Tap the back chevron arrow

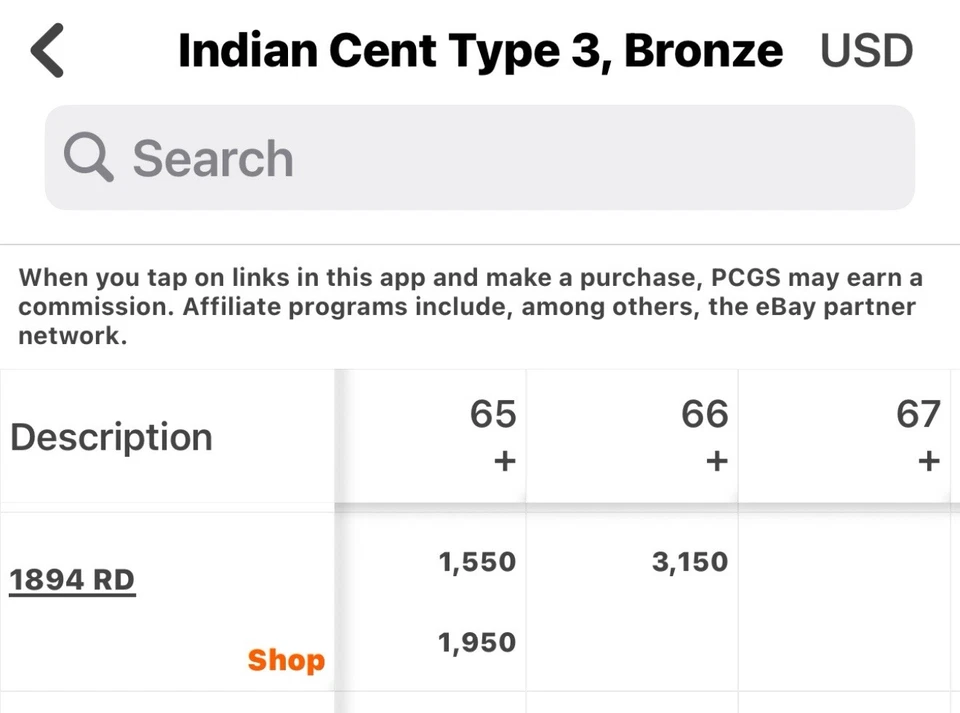(x=48, y=52)
